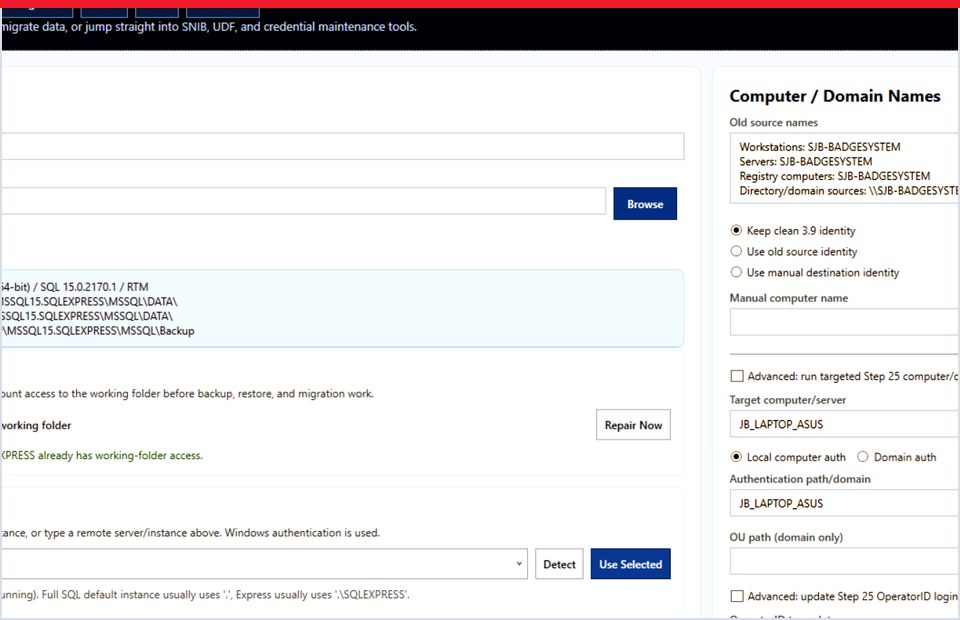Focus the Authentication path/domain field

(x=844, y=503)
